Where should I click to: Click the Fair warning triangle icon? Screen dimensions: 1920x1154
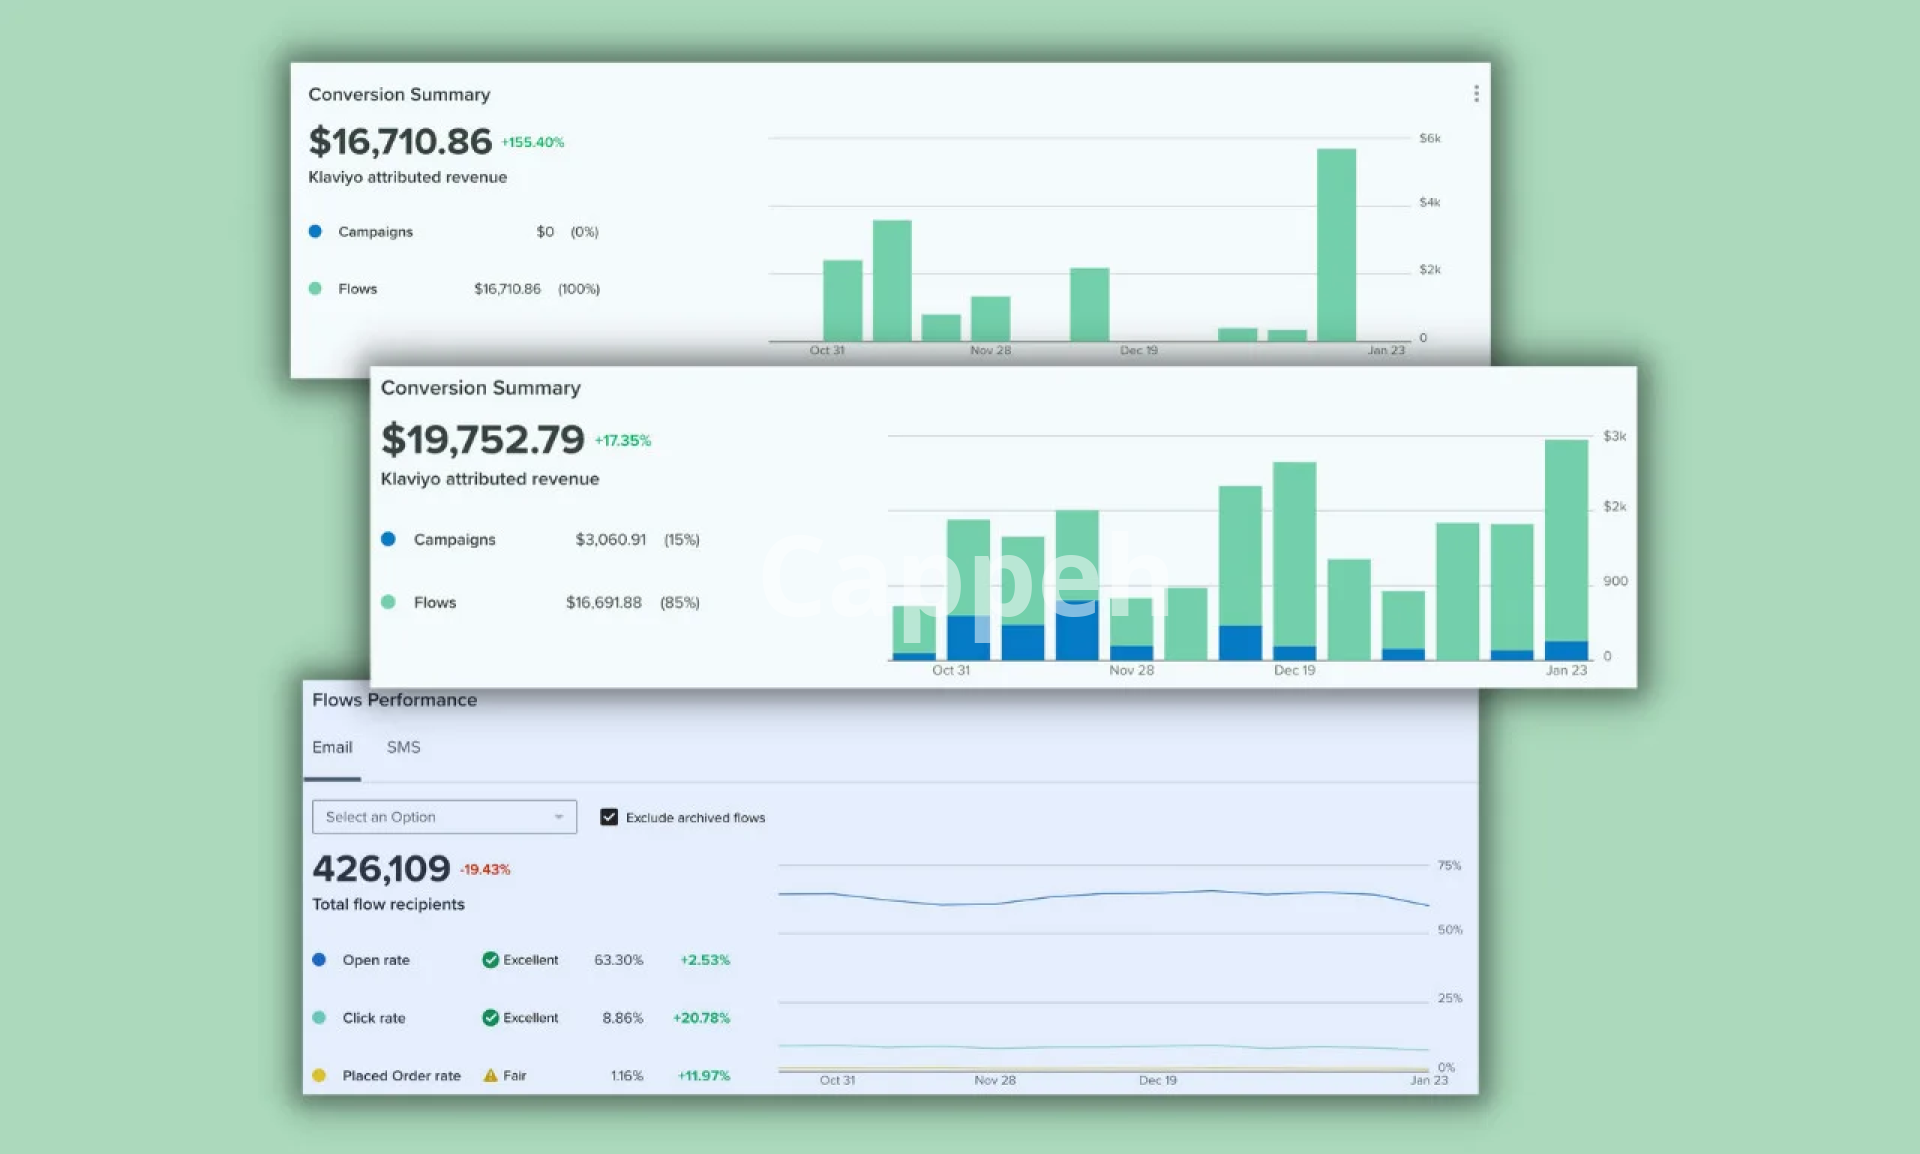tap(490, 1076)
